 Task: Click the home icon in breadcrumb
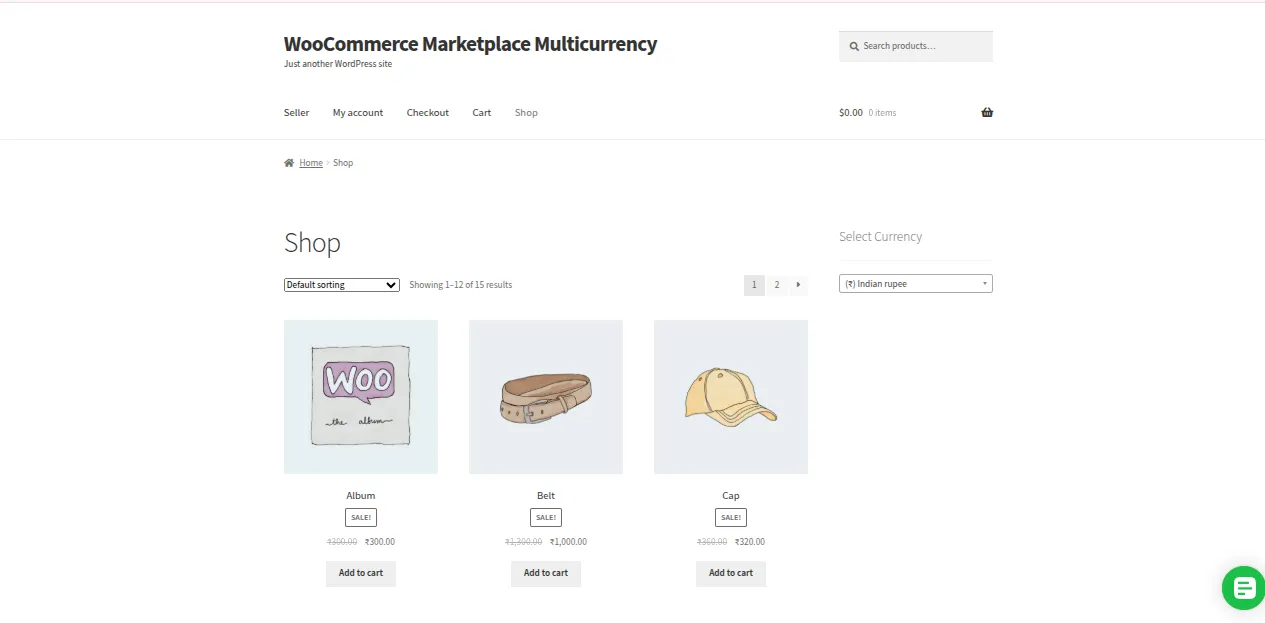[x=289, y=163]
